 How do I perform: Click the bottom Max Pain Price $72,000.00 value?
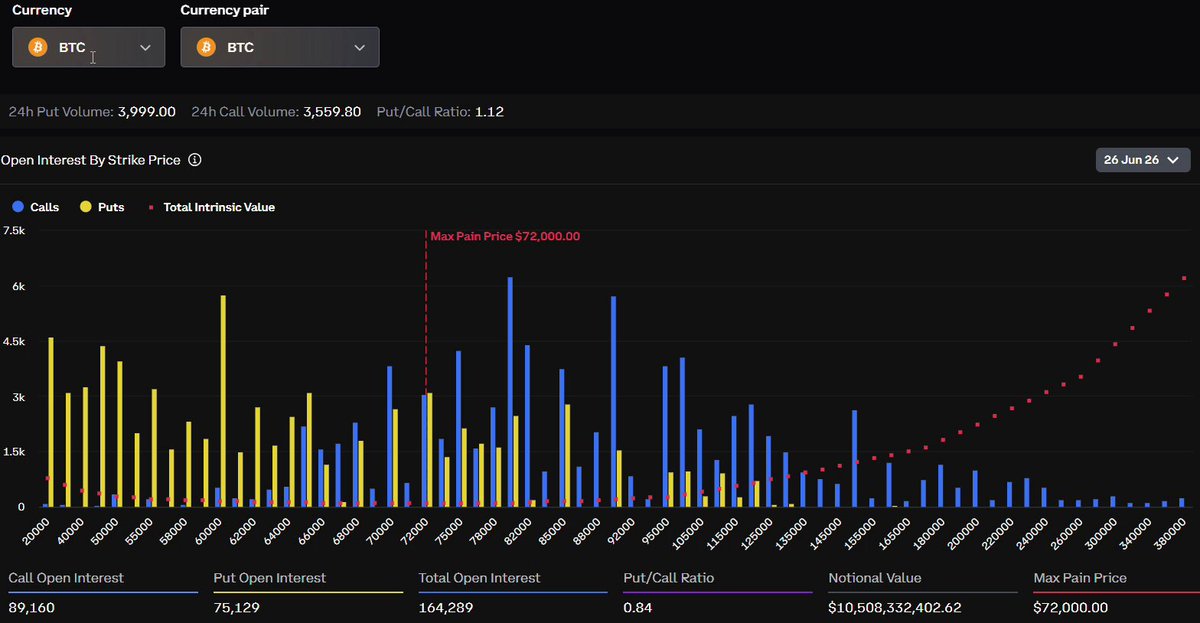point(1071,607)
